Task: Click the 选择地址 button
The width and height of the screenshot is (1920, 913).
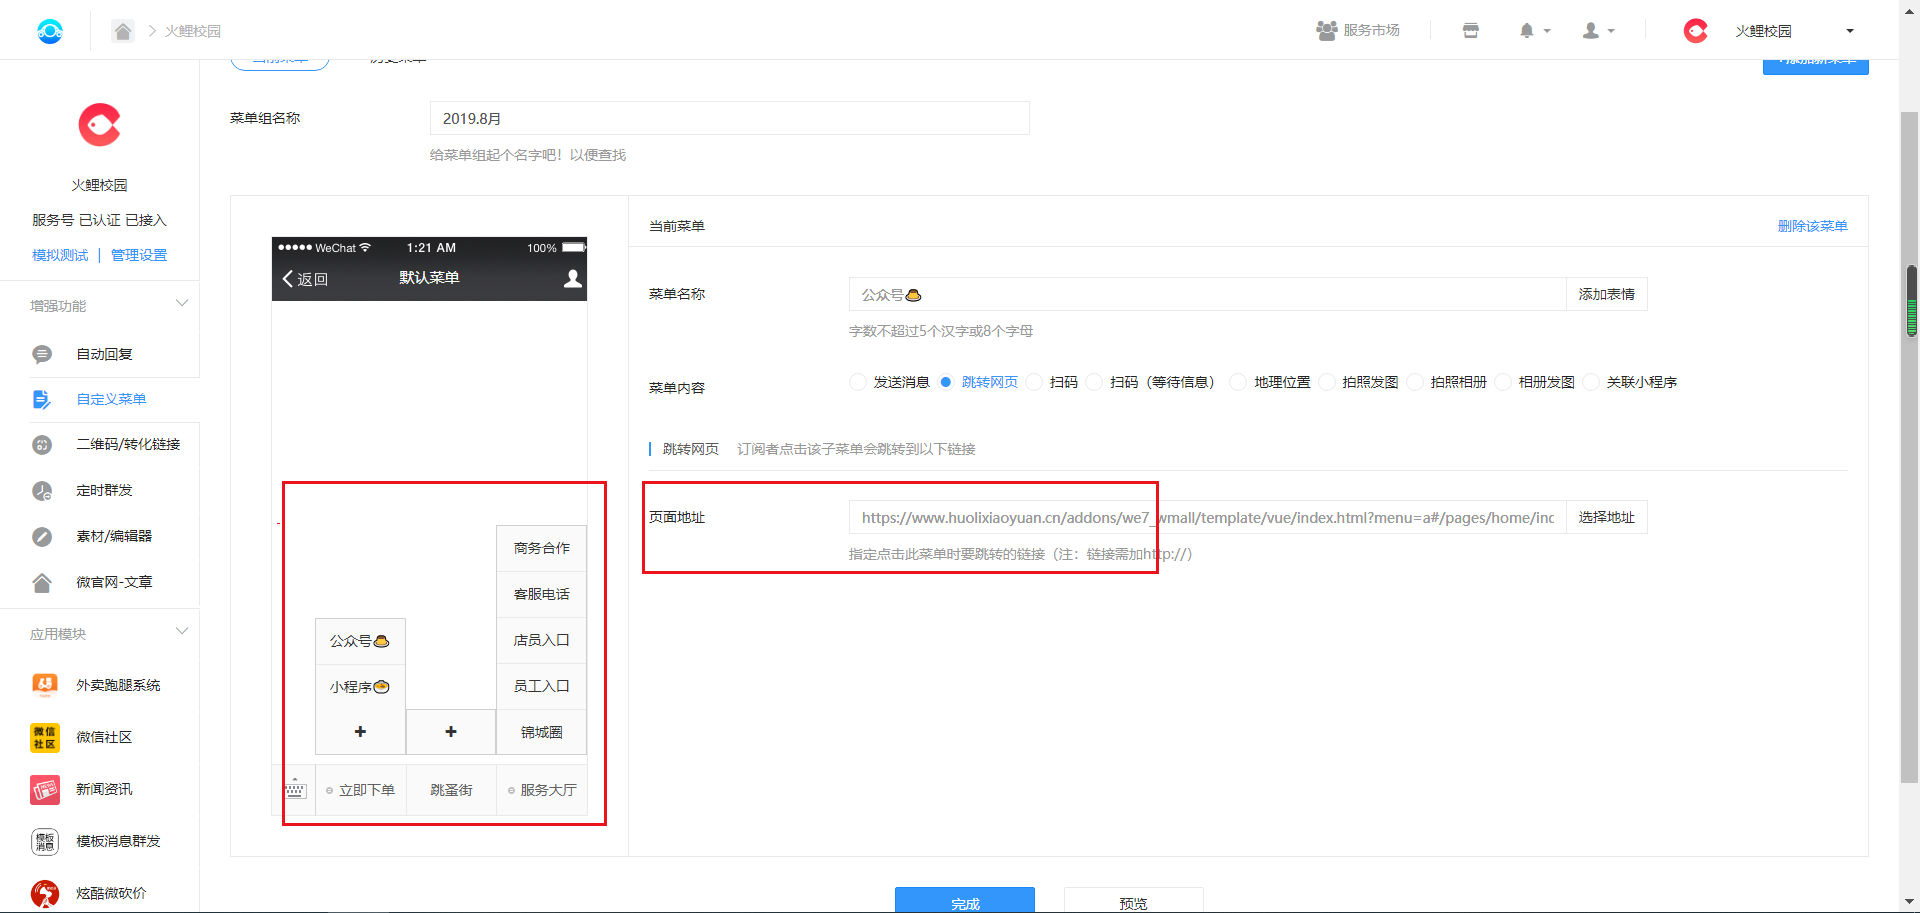Action: (x=1606, y=517)
